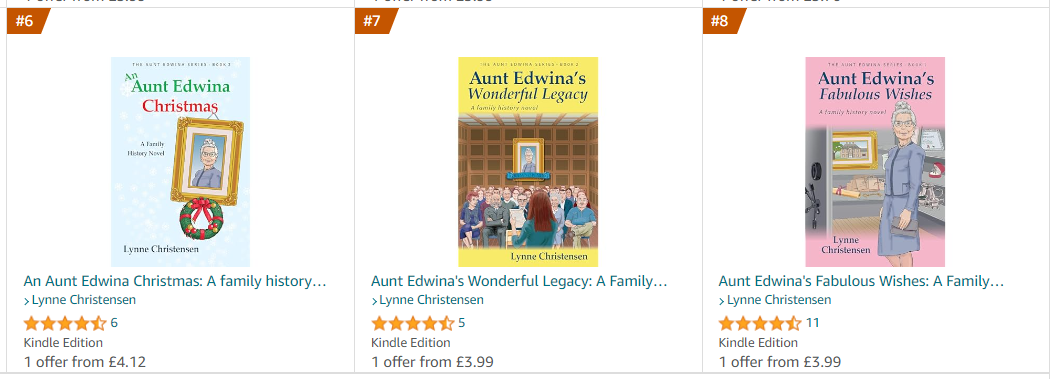Open Aunt Edwina's Fabulous Wishes cover image
Screen dimensions: 1056x379
[x=875, y=162]
